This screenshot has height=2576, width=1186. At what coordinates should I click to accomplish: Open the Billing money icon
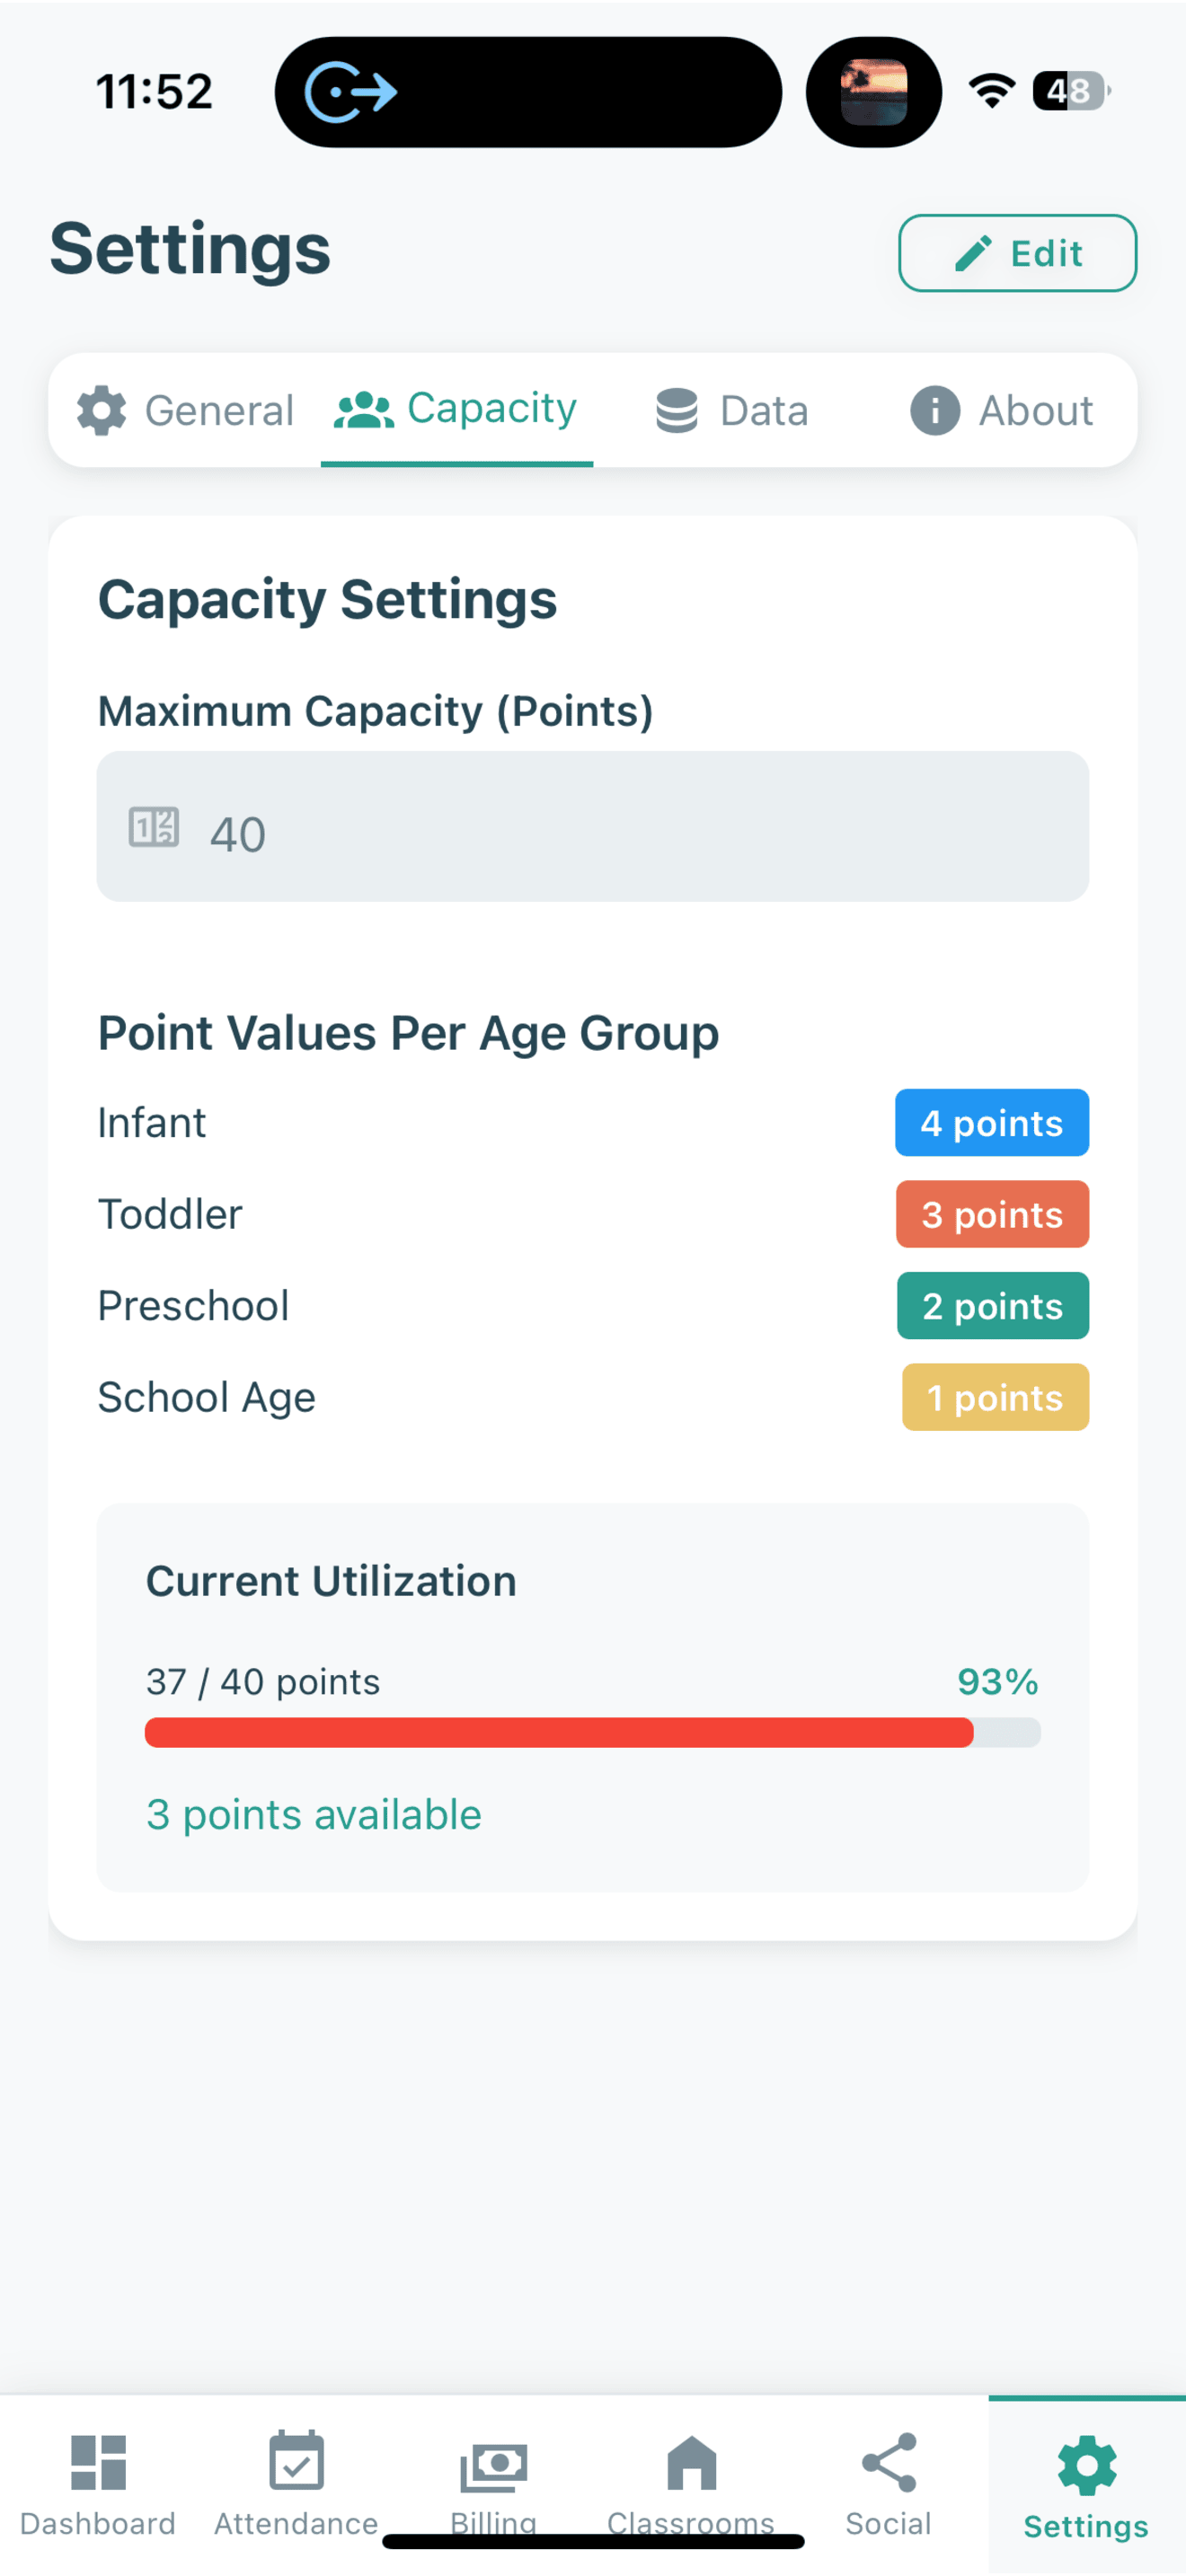coord(493,2467)
